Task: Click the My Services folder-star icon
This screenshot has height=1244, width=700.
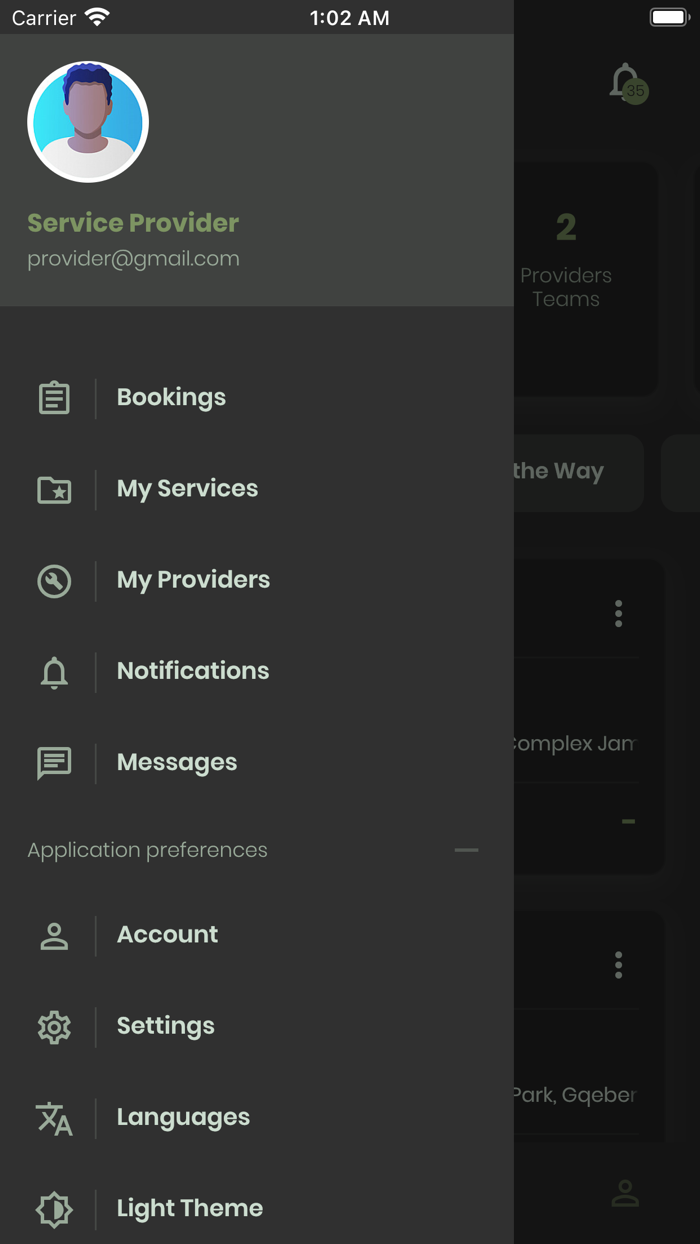Action: tap(53, 489)
